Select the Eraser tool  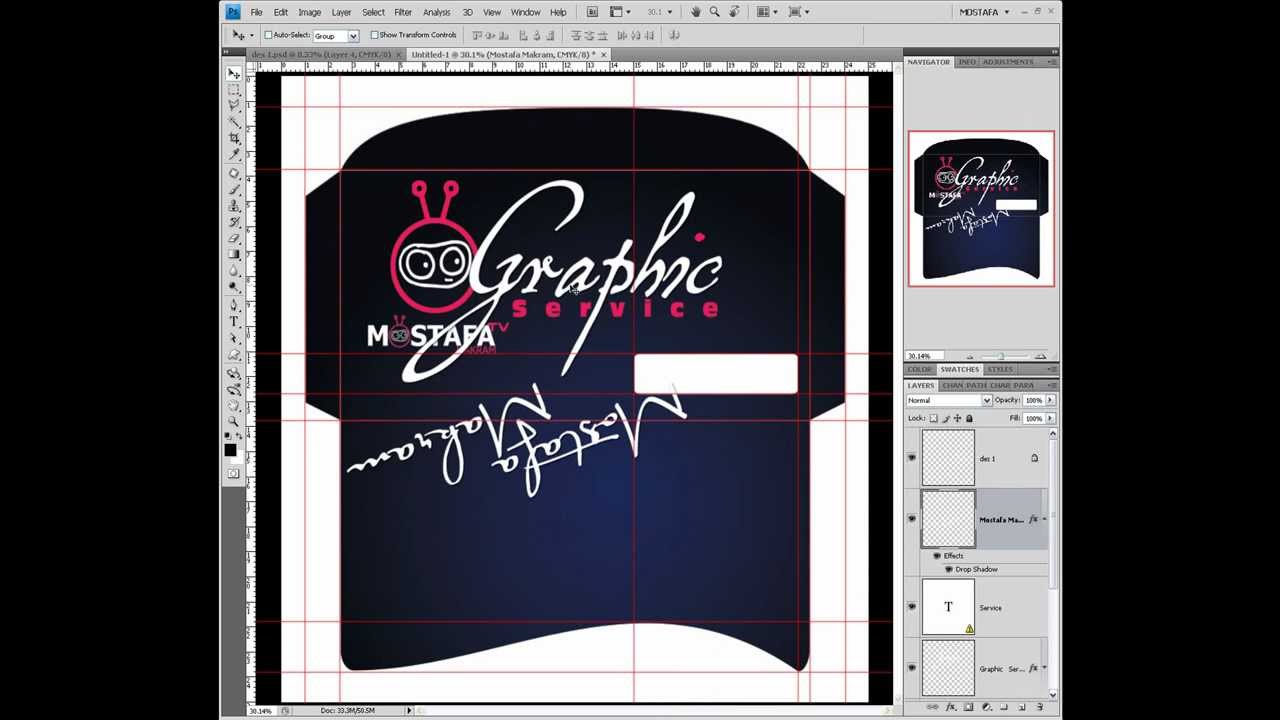tap(234, 237)
